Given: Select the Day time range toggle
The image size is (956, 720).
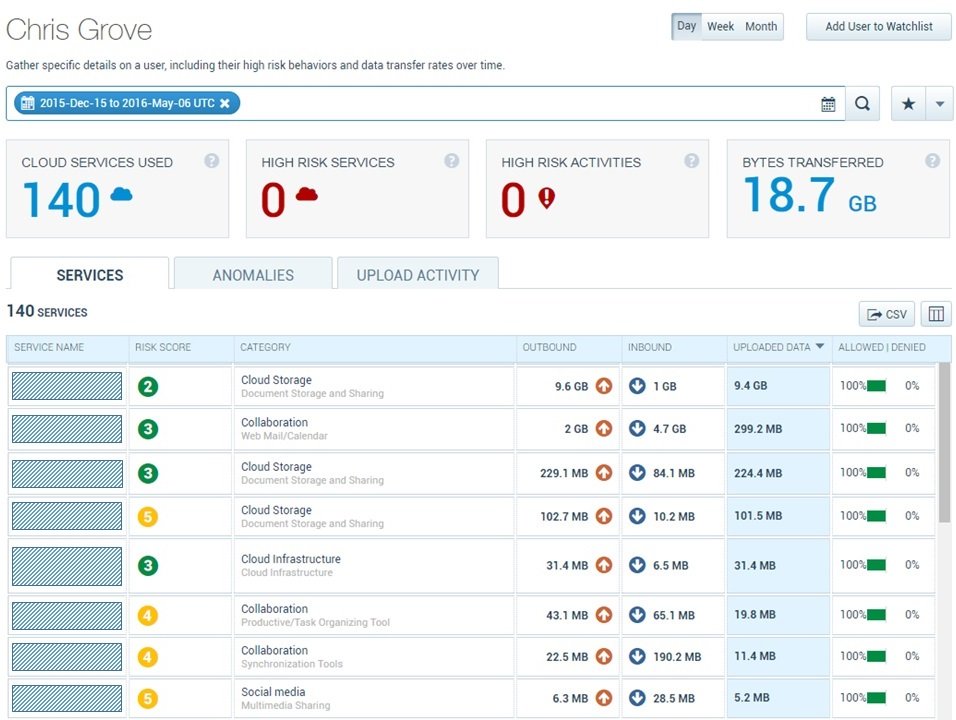Looking at the screenshot, I should point(687,26).
